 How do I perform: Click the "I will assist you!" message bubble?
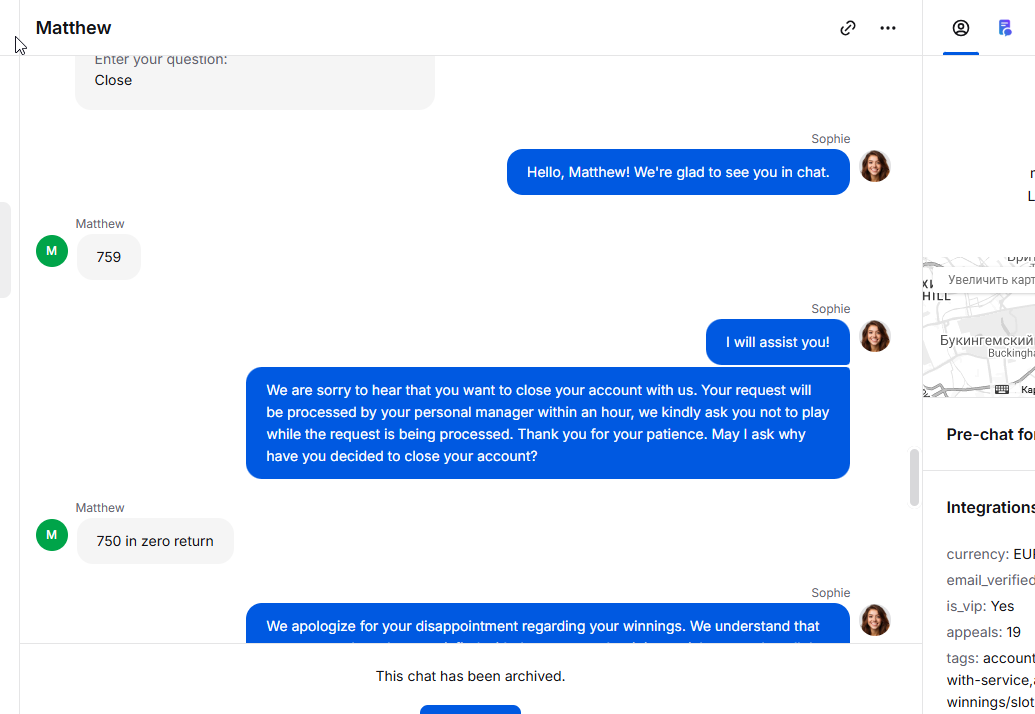(x=777, y=342)
